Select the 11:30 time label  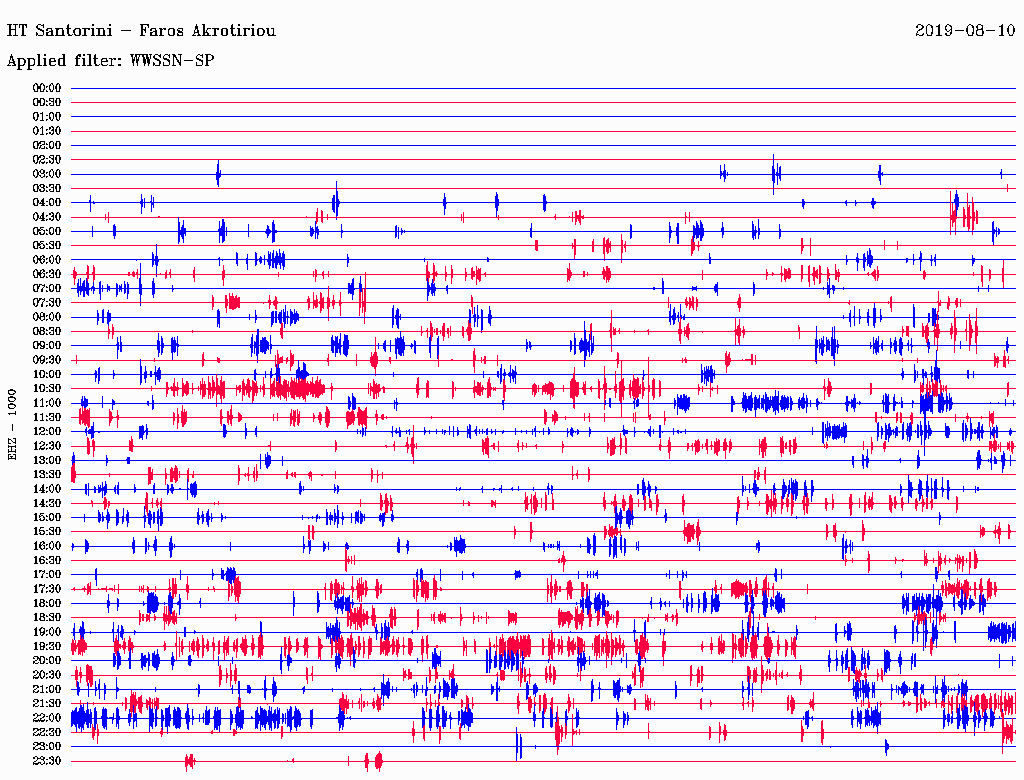(47, 417)
